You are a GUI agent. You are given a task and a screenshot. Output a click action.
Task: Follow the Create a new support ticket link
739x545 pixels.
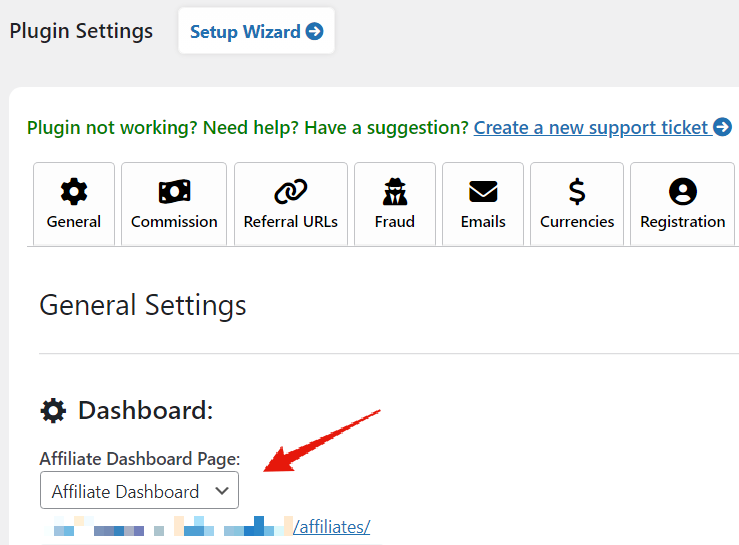pyautogui.click(x=593, y=128)
